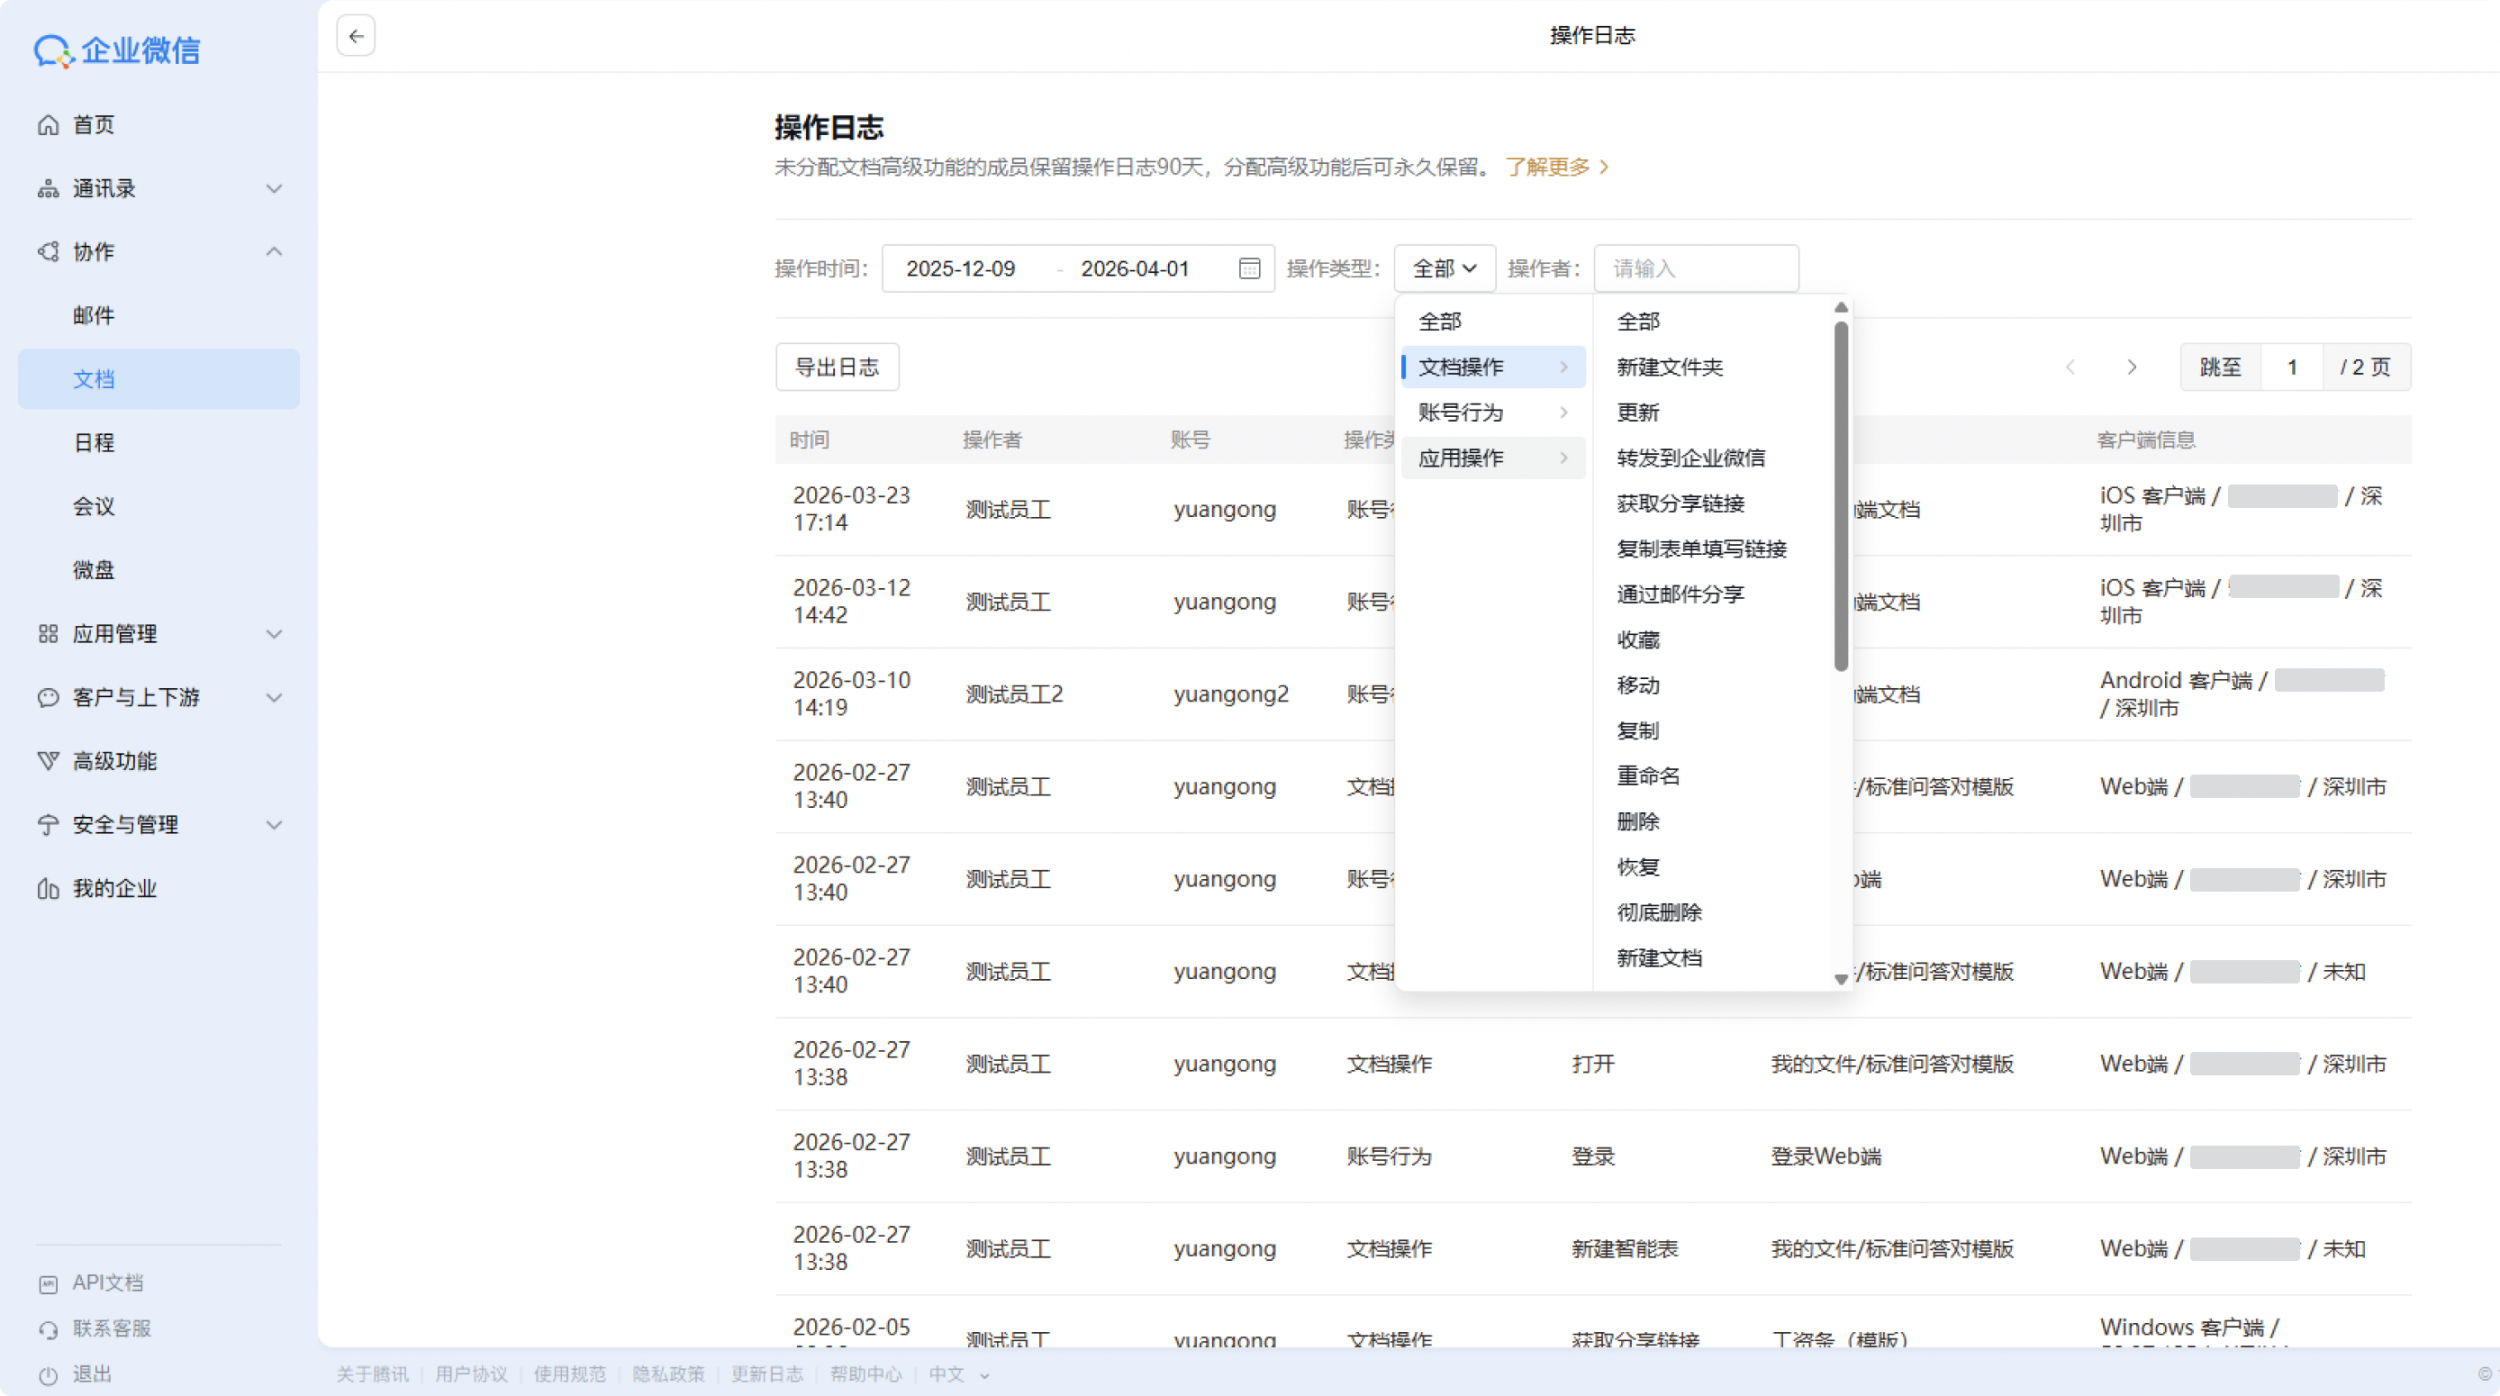Choose 转发到企业微信 operation type
The image size is (2500, 1396).
[x=1691, y=458]
